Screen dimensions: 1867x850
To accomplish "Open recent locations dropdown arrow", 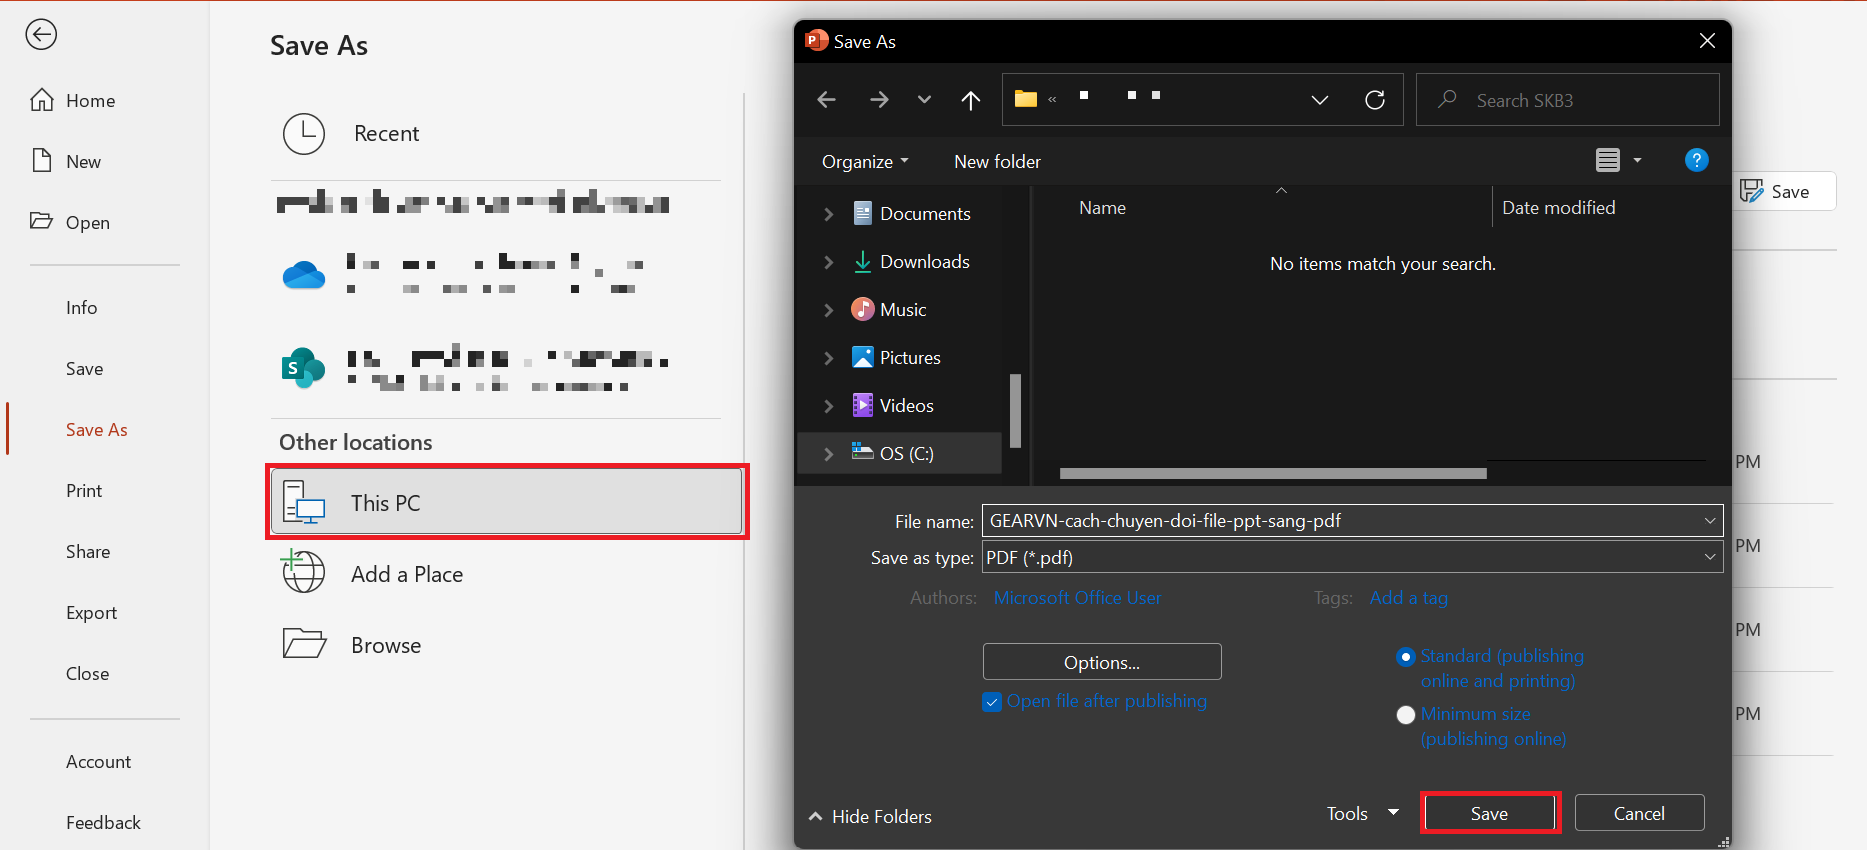I will (924, 100).
